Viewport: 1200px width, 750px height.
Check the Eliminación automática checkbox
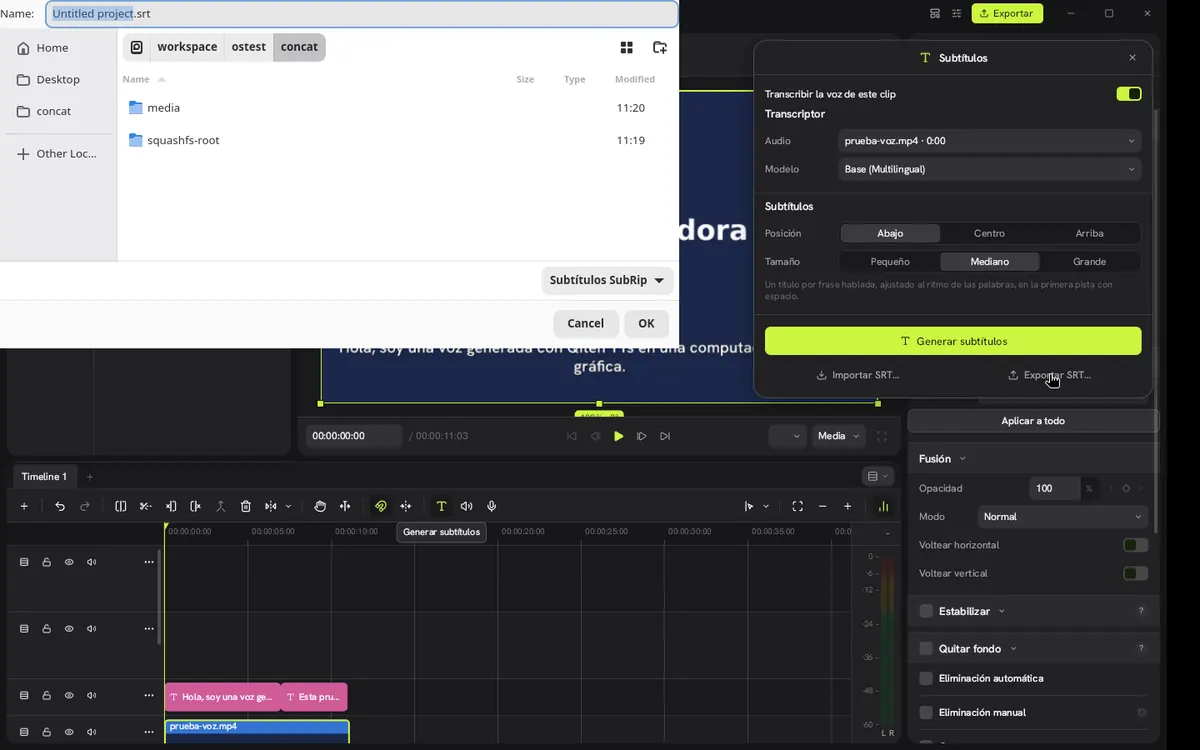click(926, 678)
